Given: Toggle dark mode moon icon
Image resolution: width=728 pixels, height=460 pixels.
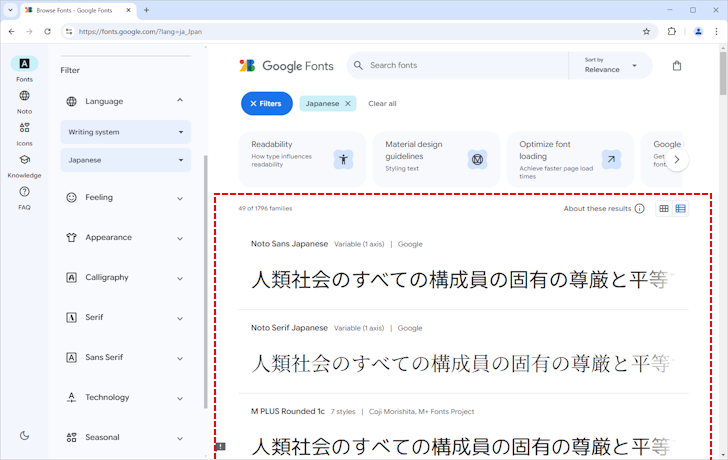Looking at the screenshot, I should (x=25, y=435).
